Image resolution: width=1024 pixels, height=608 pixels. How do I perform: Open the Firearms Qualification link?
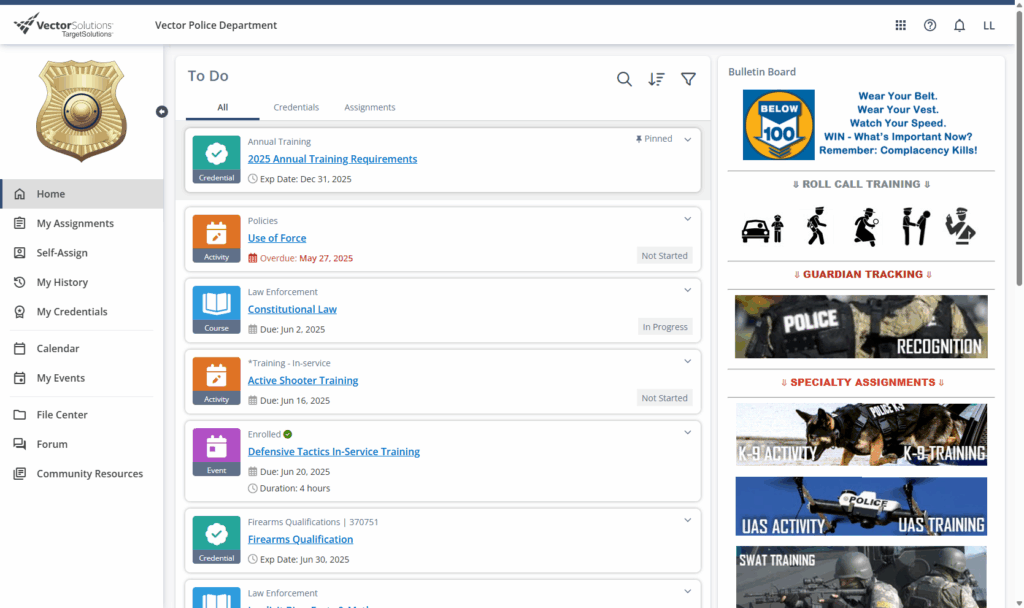[300, 539]
